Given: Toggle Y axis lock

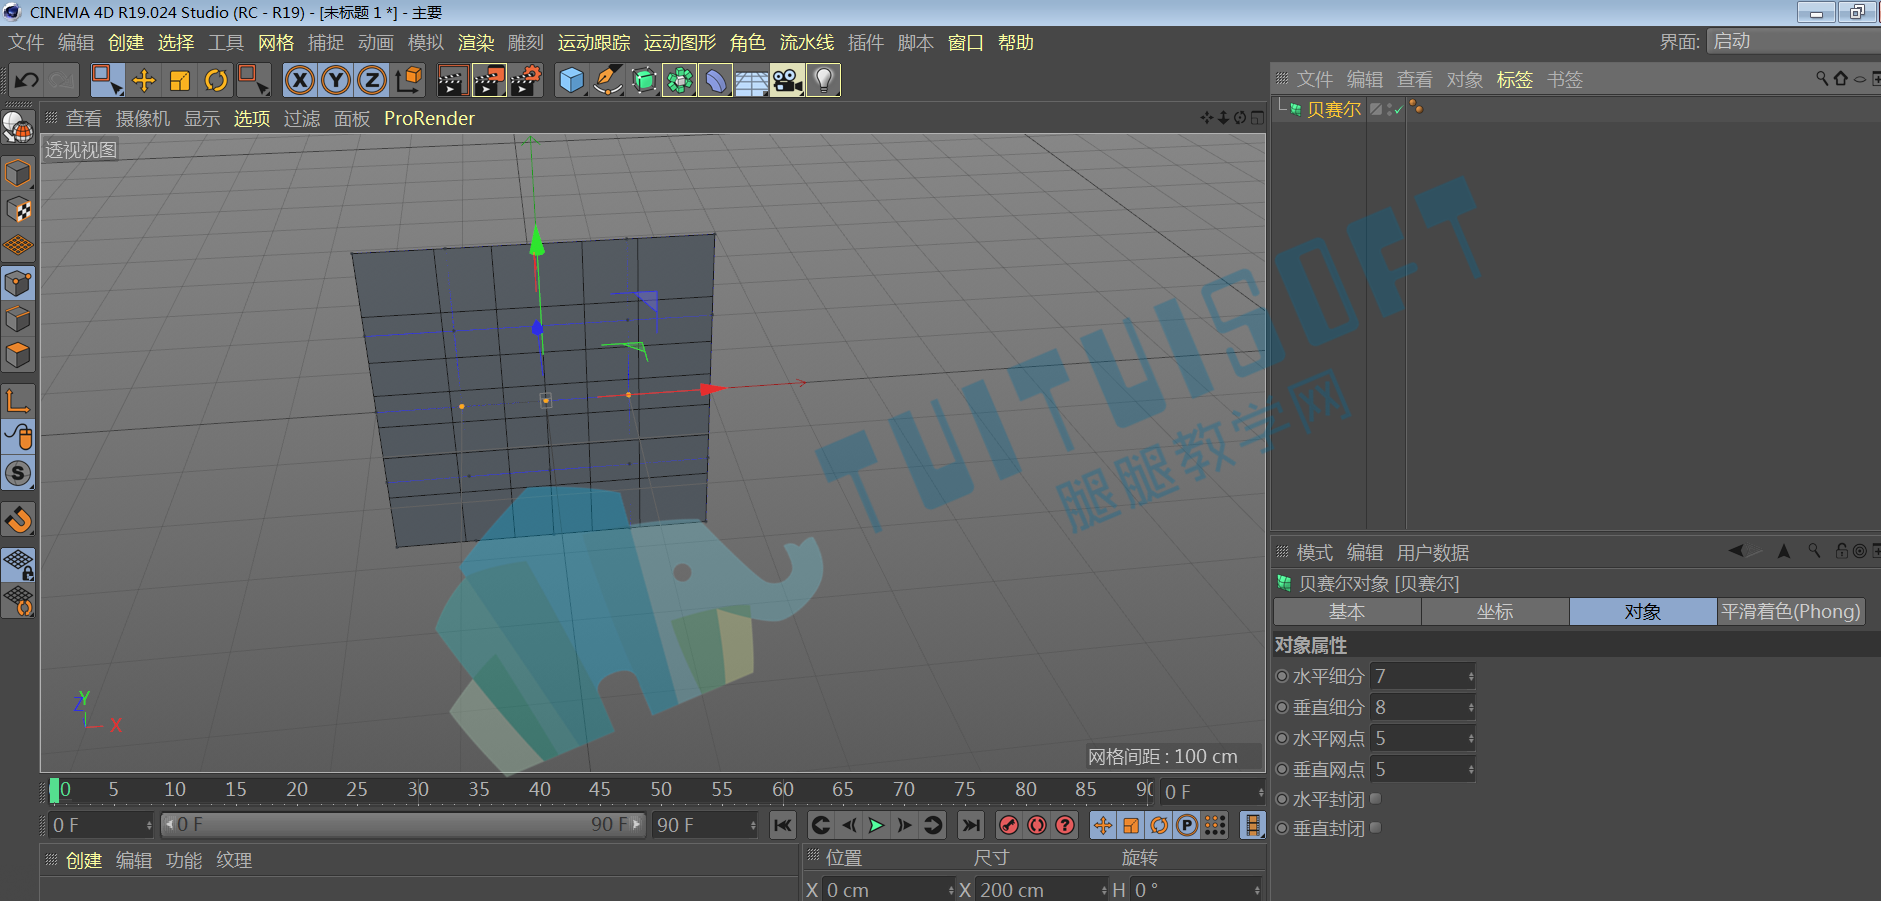Looking at the screenshot, I should pyautogui.click(x=336, y=80).
